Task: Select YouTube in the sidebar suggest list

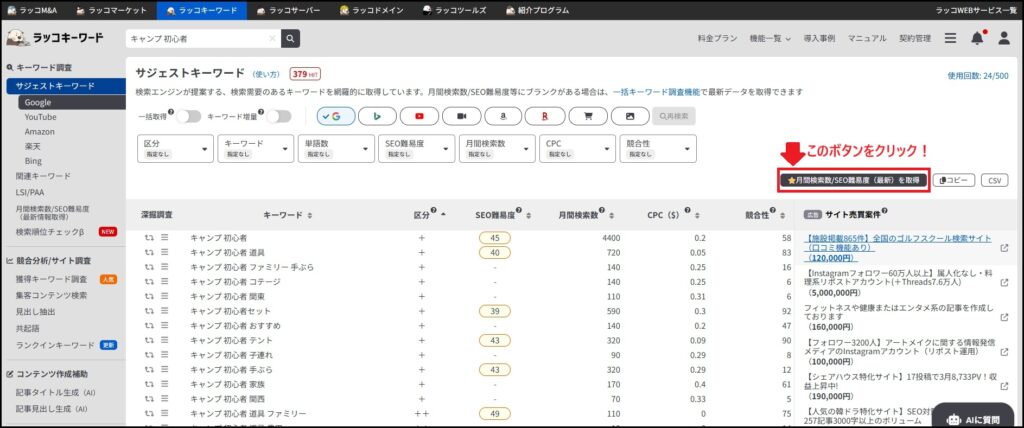Action: coord(40,117)
